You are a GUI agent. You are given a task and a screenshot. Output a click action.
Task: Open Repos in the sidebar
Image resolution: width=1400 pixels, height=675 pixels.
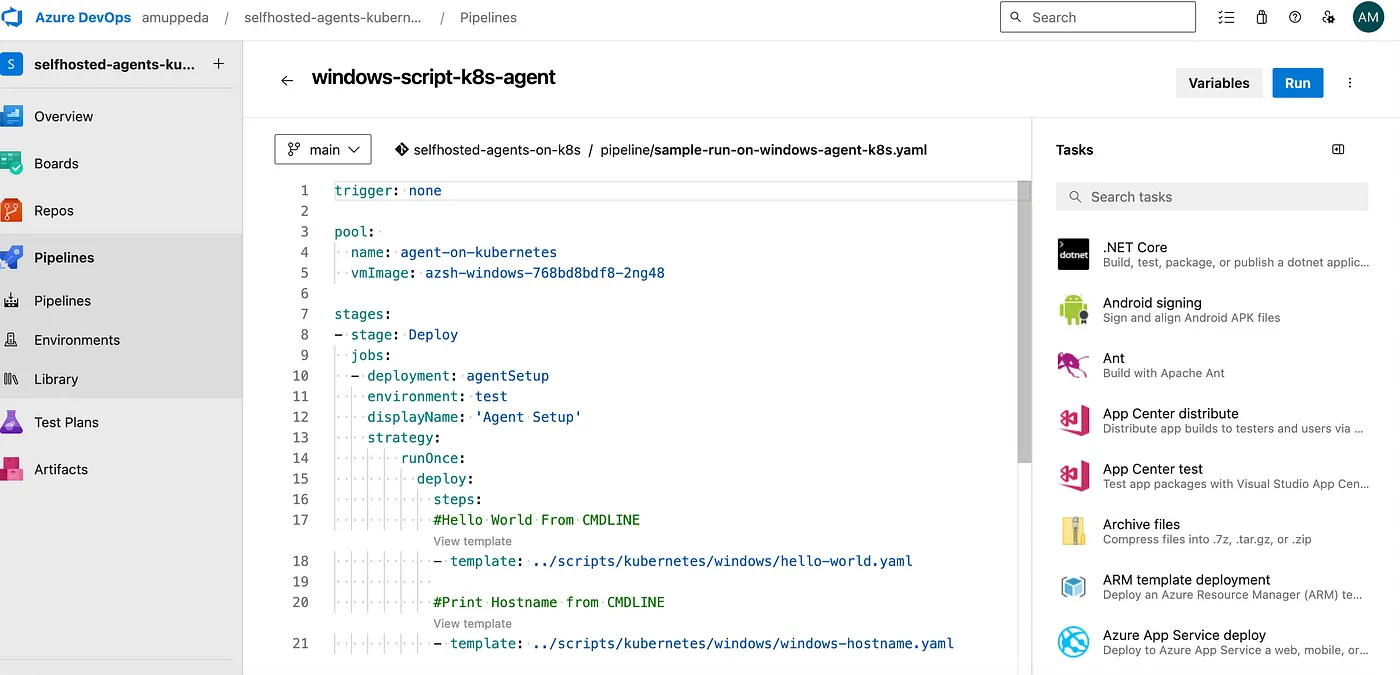(x=121, y=210)
